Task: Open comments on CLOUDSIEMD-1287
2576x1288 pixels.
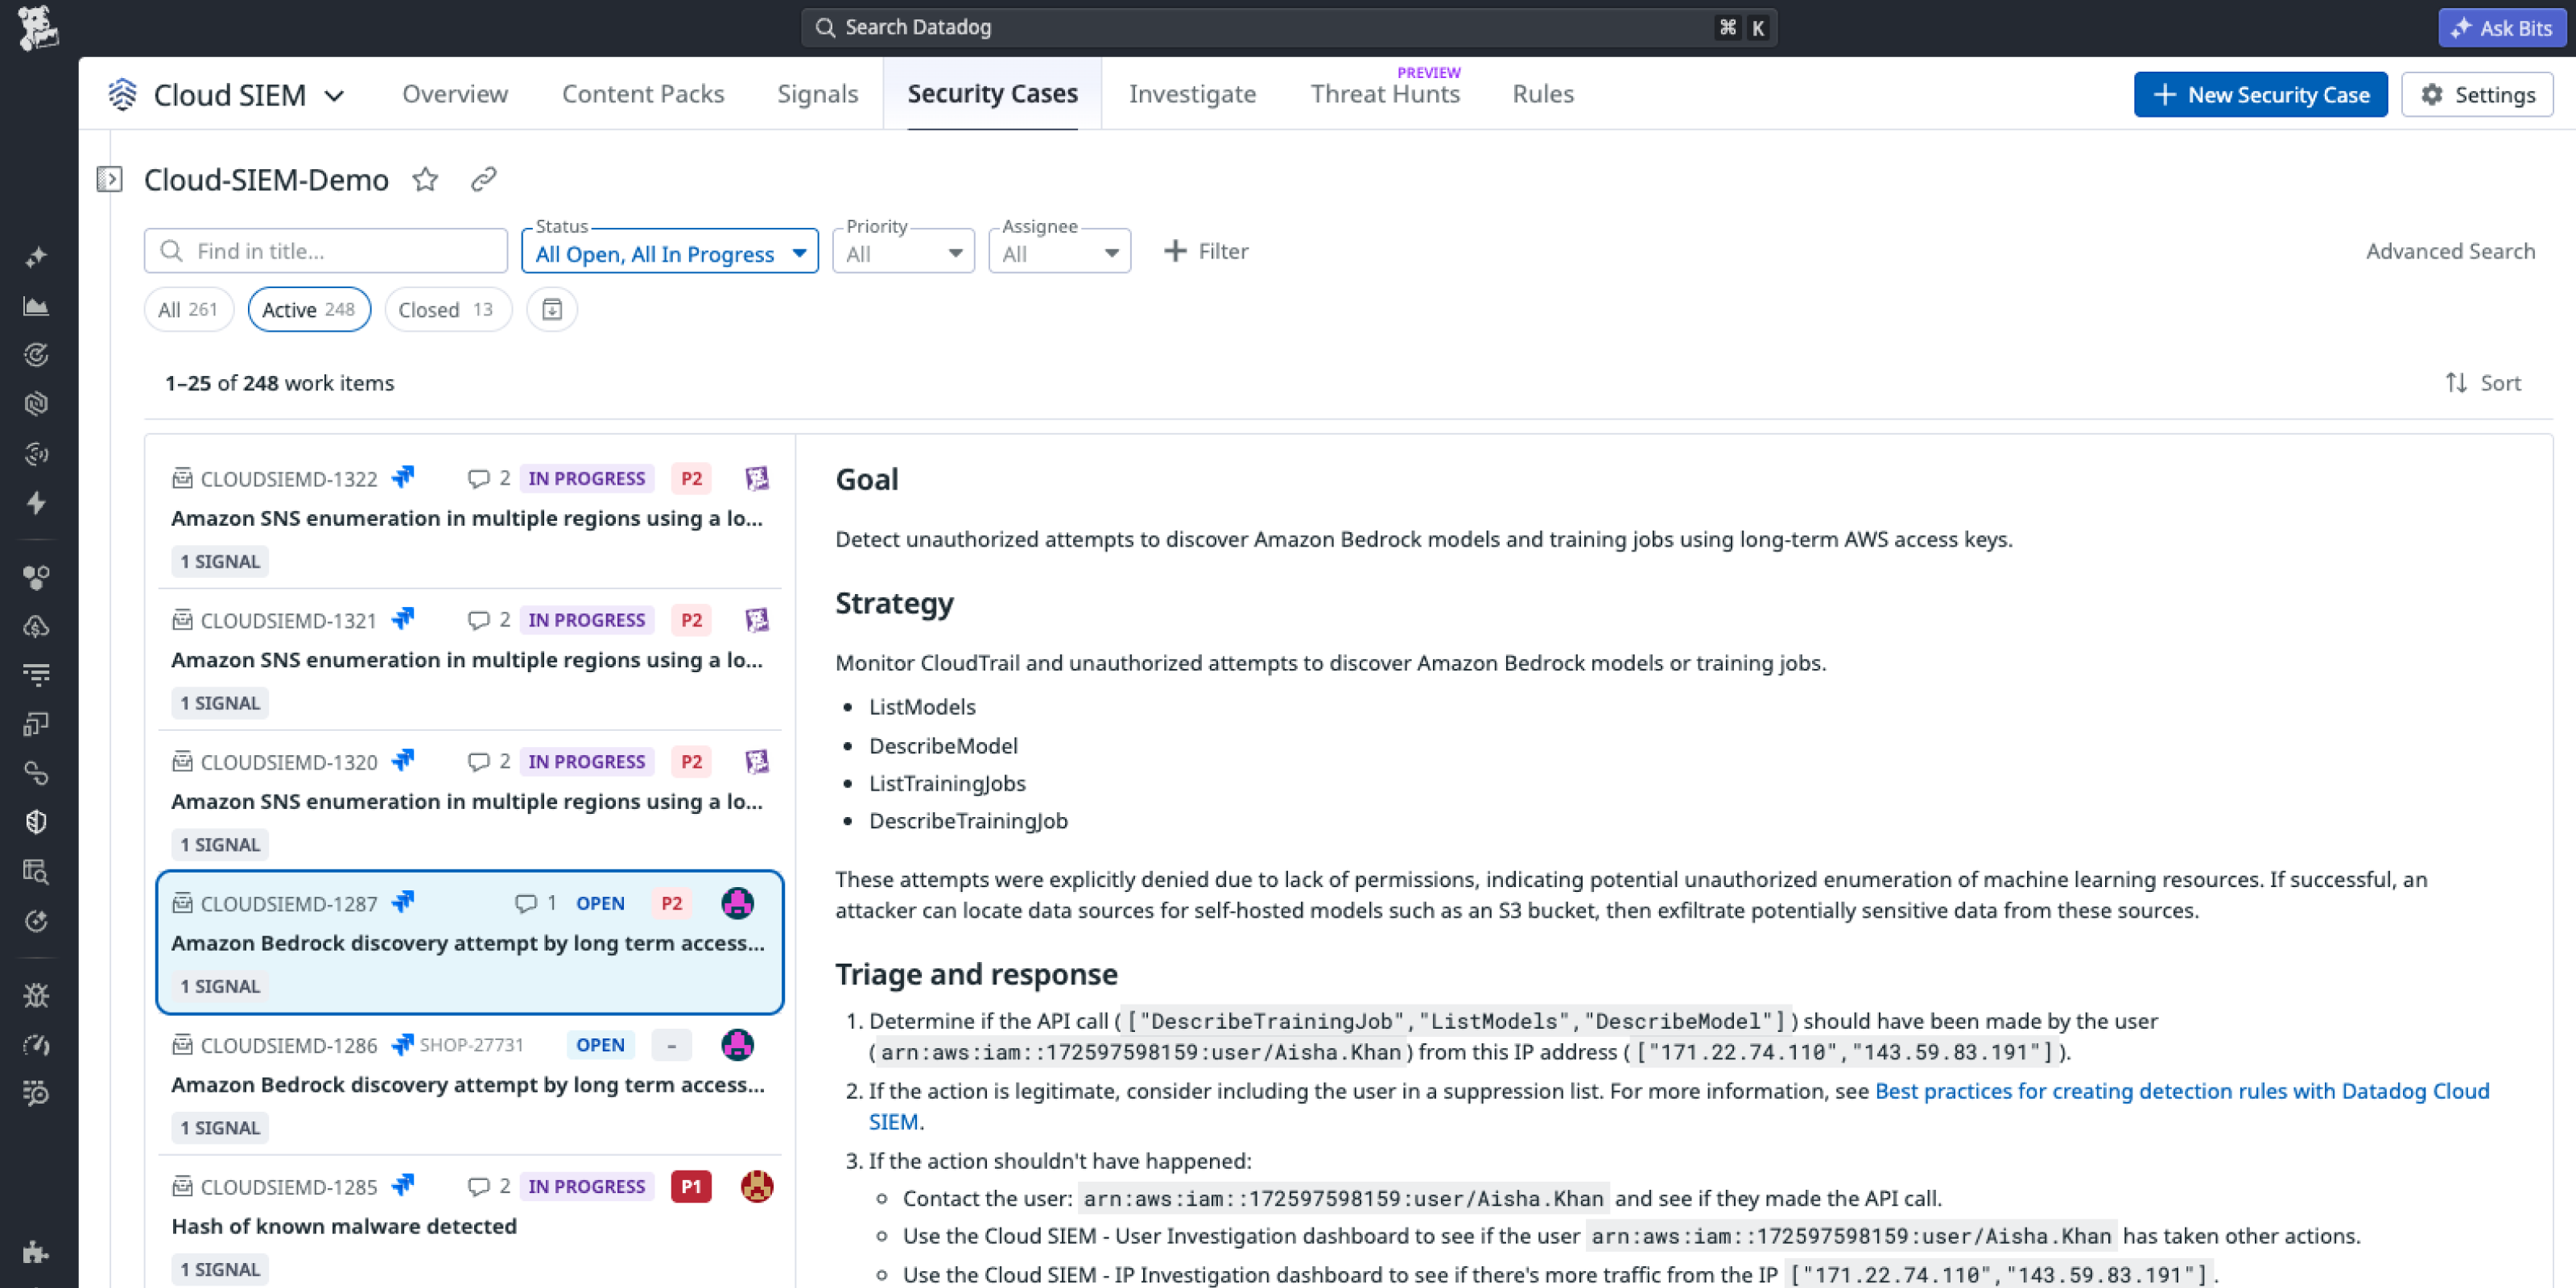Action: (x=535, y=904)
